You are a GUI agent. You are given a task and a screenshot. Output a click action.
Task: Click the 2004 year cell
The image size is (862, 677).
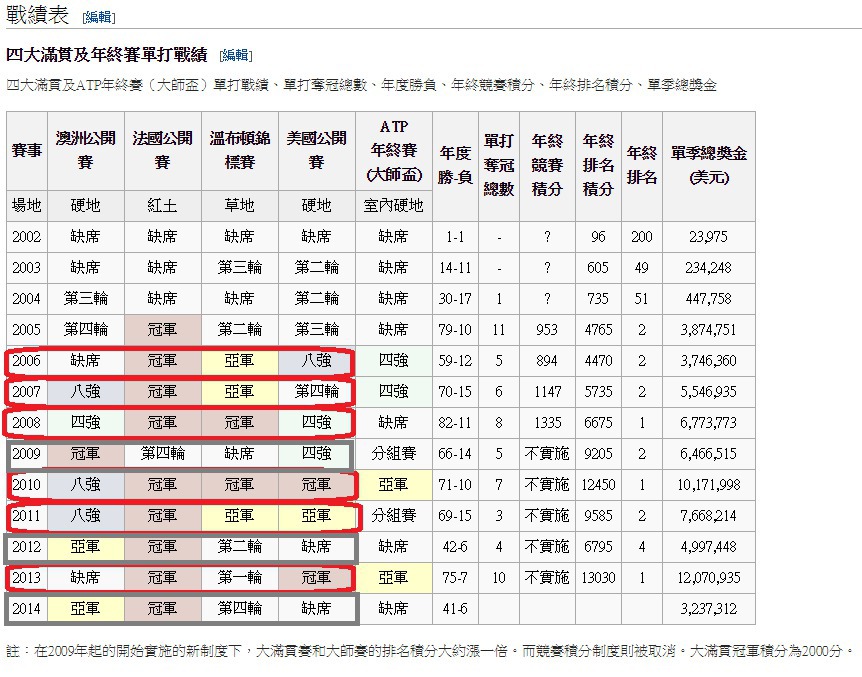27,299
